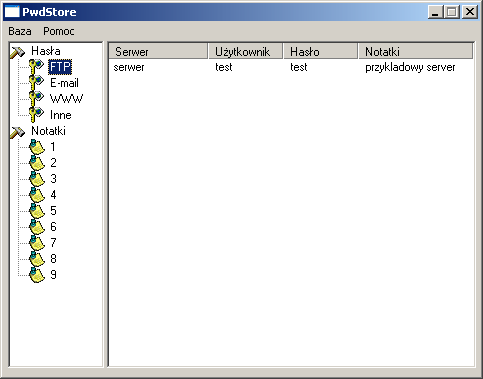
Task: Click the sticky note icon for note 2
Action: [x=37, y=163]
